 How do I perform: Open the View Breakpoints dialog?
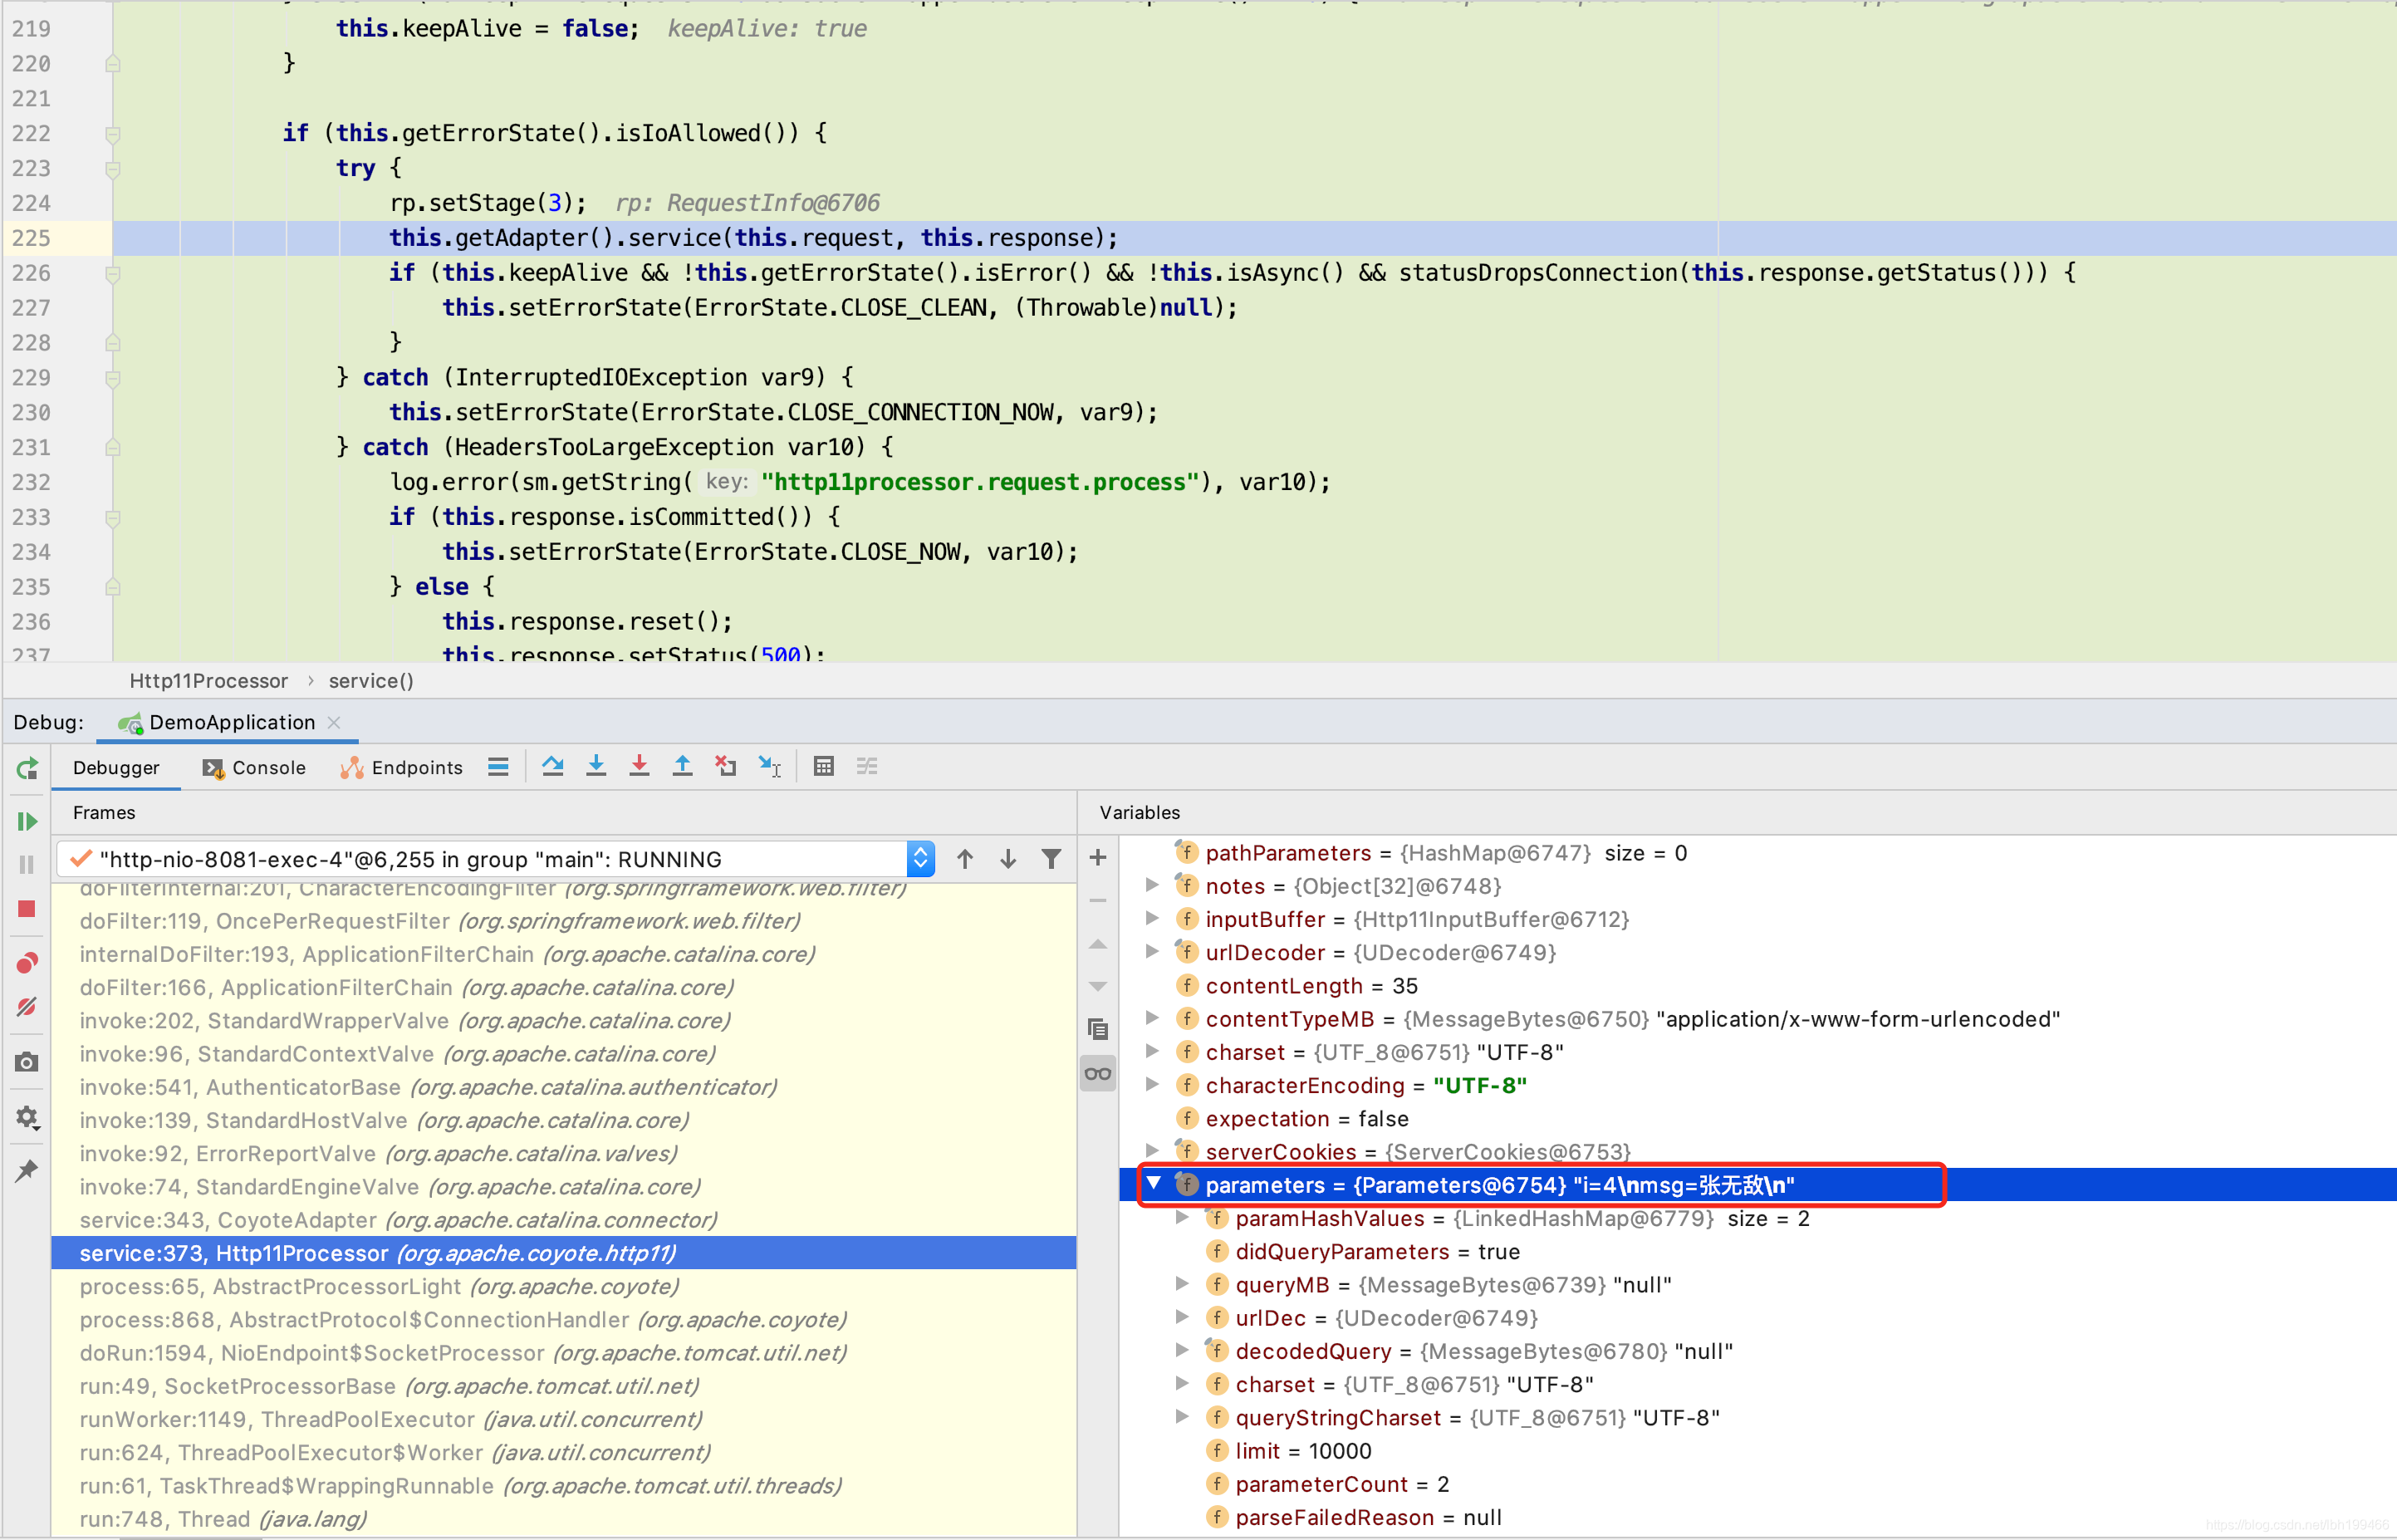[27, 962]
